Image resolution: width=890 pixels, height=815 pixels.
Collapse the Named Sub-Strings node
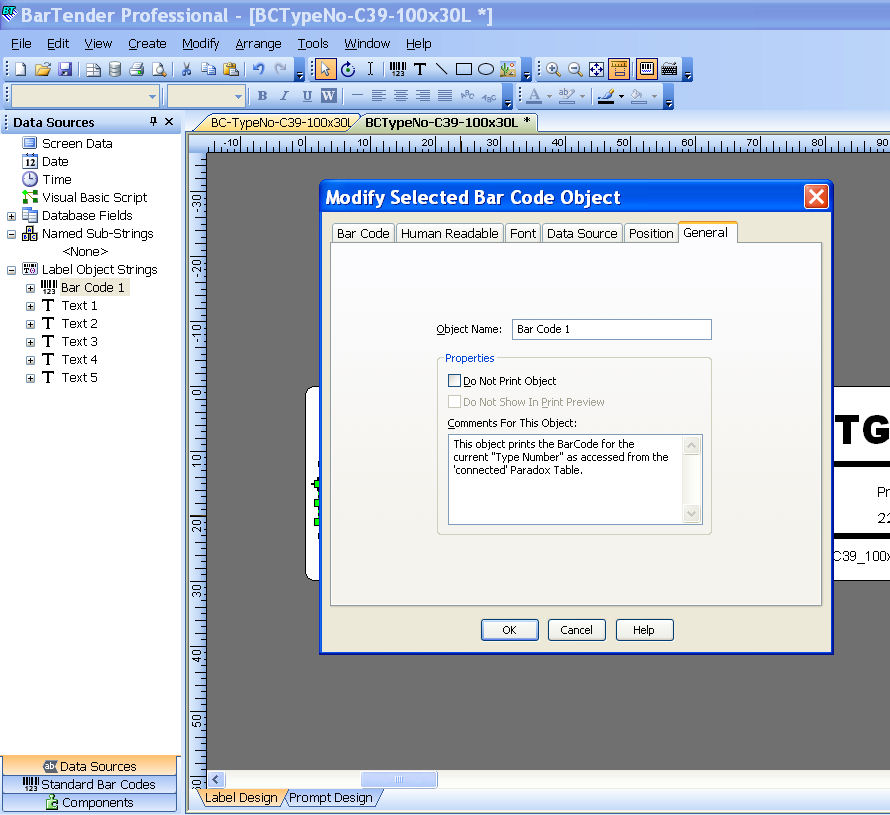(11, 234)
